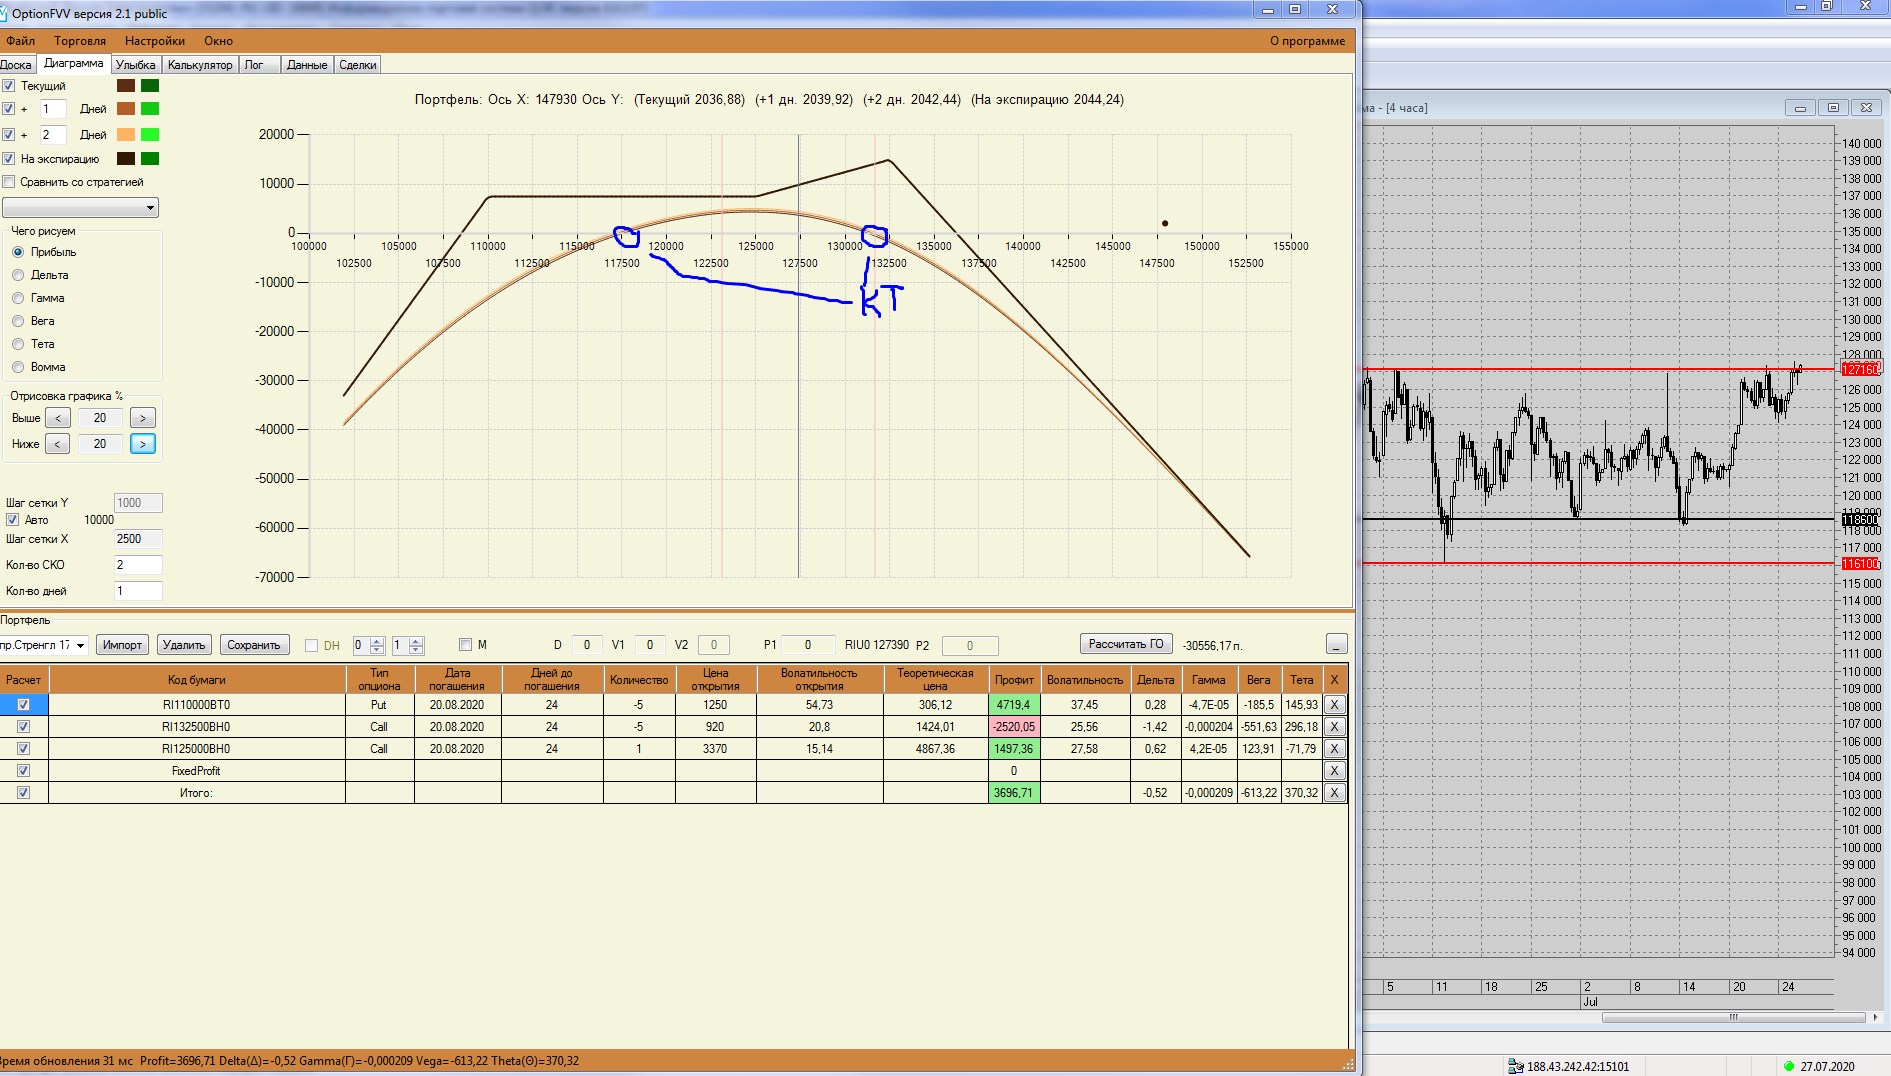Screen dimensions: 1891x1076
Task: Enable Сравнить со стратегией checkbox
Action: point(9,182)
